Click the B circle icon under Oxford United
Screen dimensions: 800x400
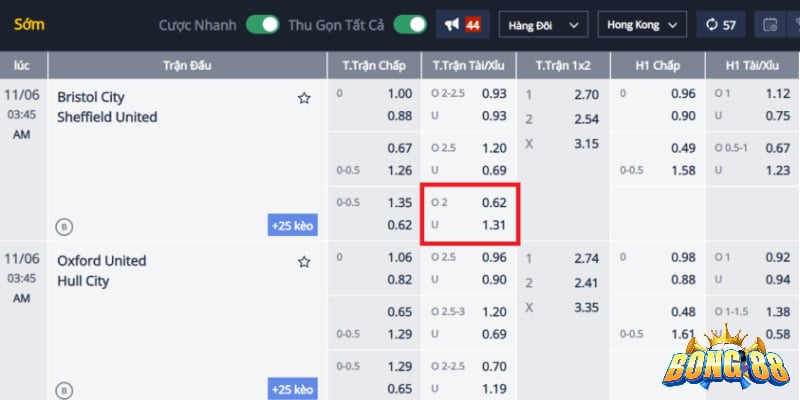64,391
